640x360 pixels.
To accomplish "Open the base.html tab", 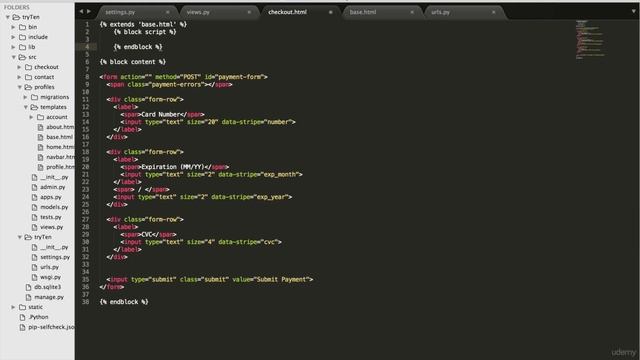I will (363, 12).
